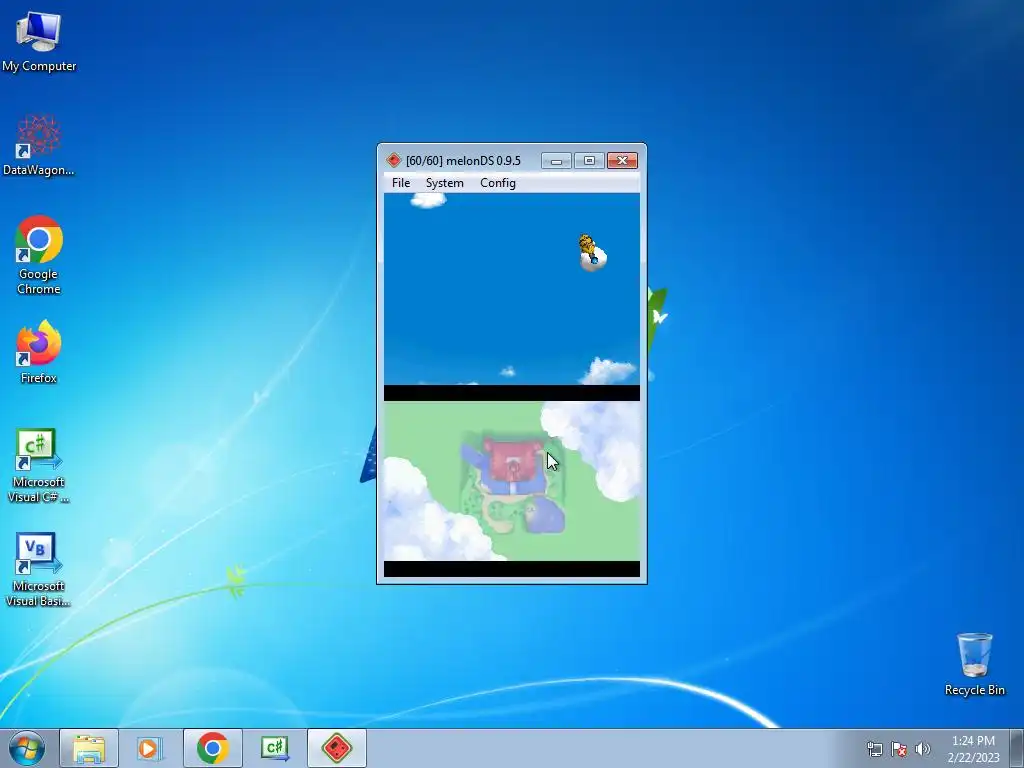Switch to Chrome in the taskbar
1024x768 pixels.
point(212,748)
